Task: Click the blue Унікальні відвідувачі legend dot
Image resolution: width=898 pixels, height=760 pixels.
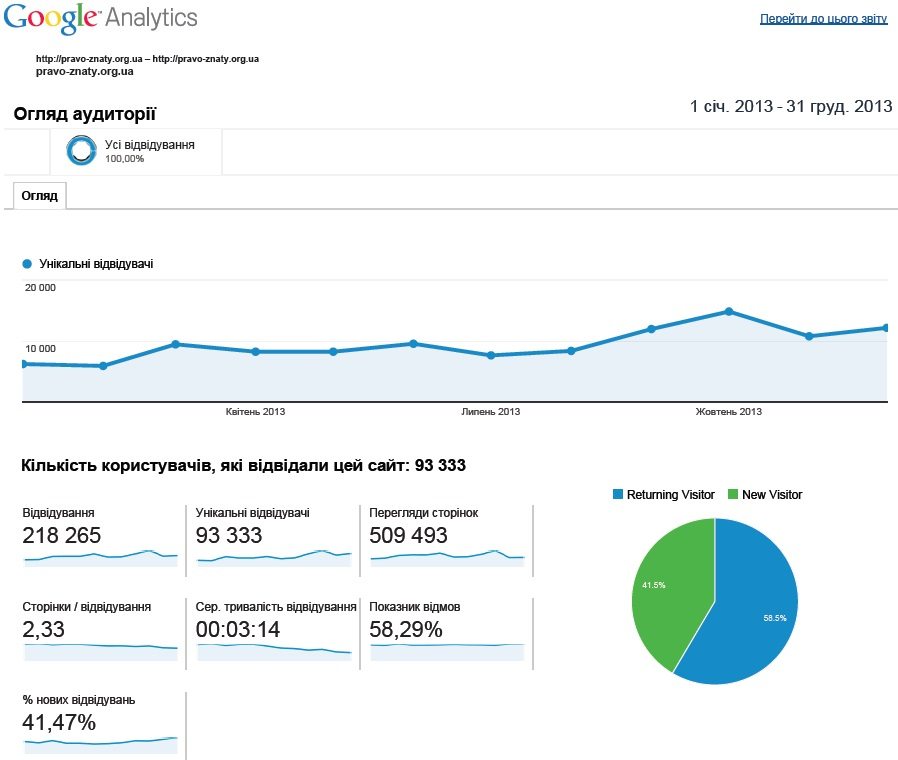Action: pyautogui.click(x=27, y=264)
